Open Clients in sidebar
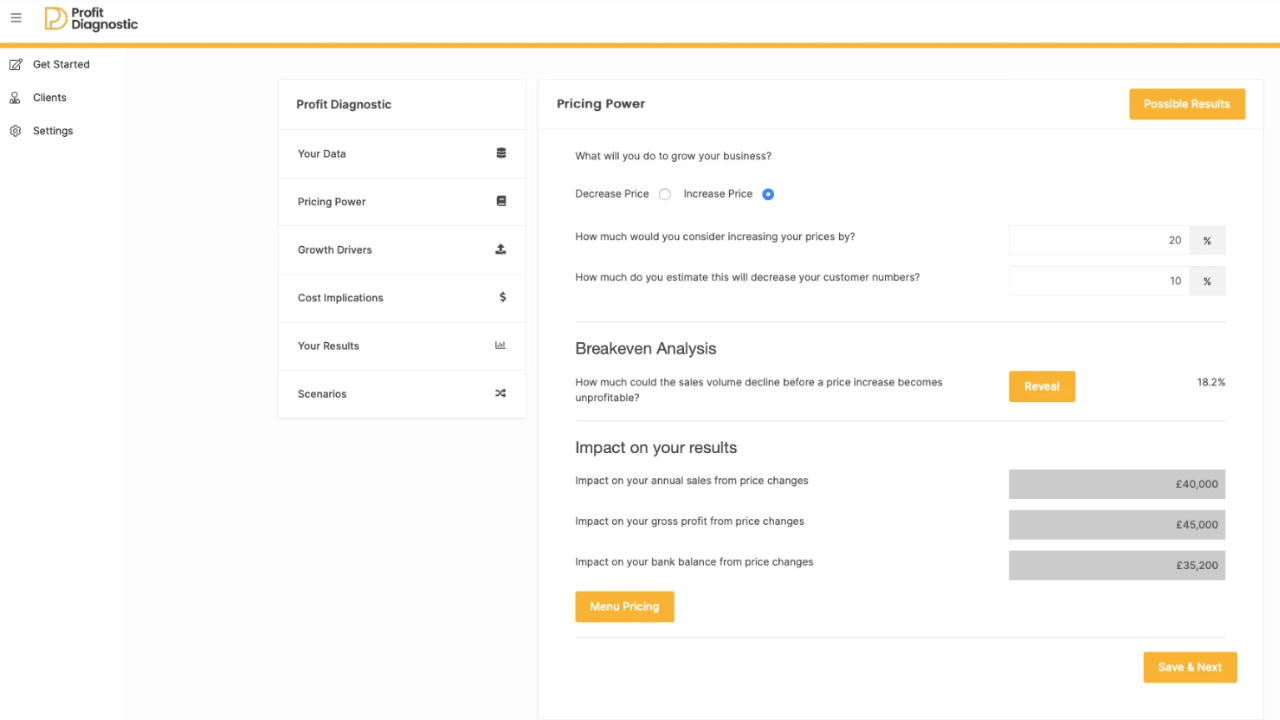 coord(50,97)
